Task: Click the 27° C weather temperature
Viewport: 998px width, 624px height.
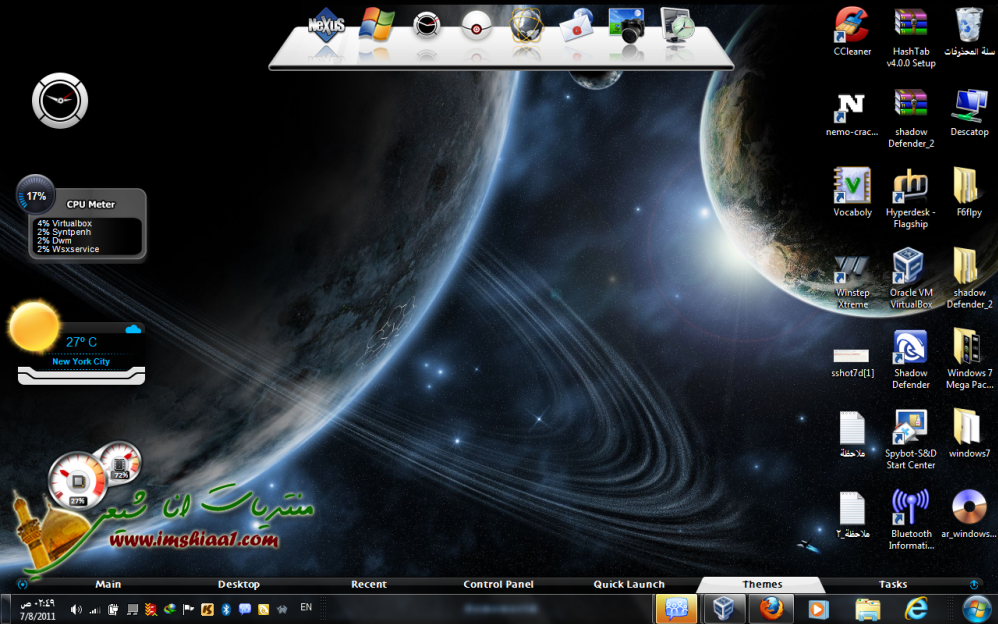Action: click(x=81, y=342)
